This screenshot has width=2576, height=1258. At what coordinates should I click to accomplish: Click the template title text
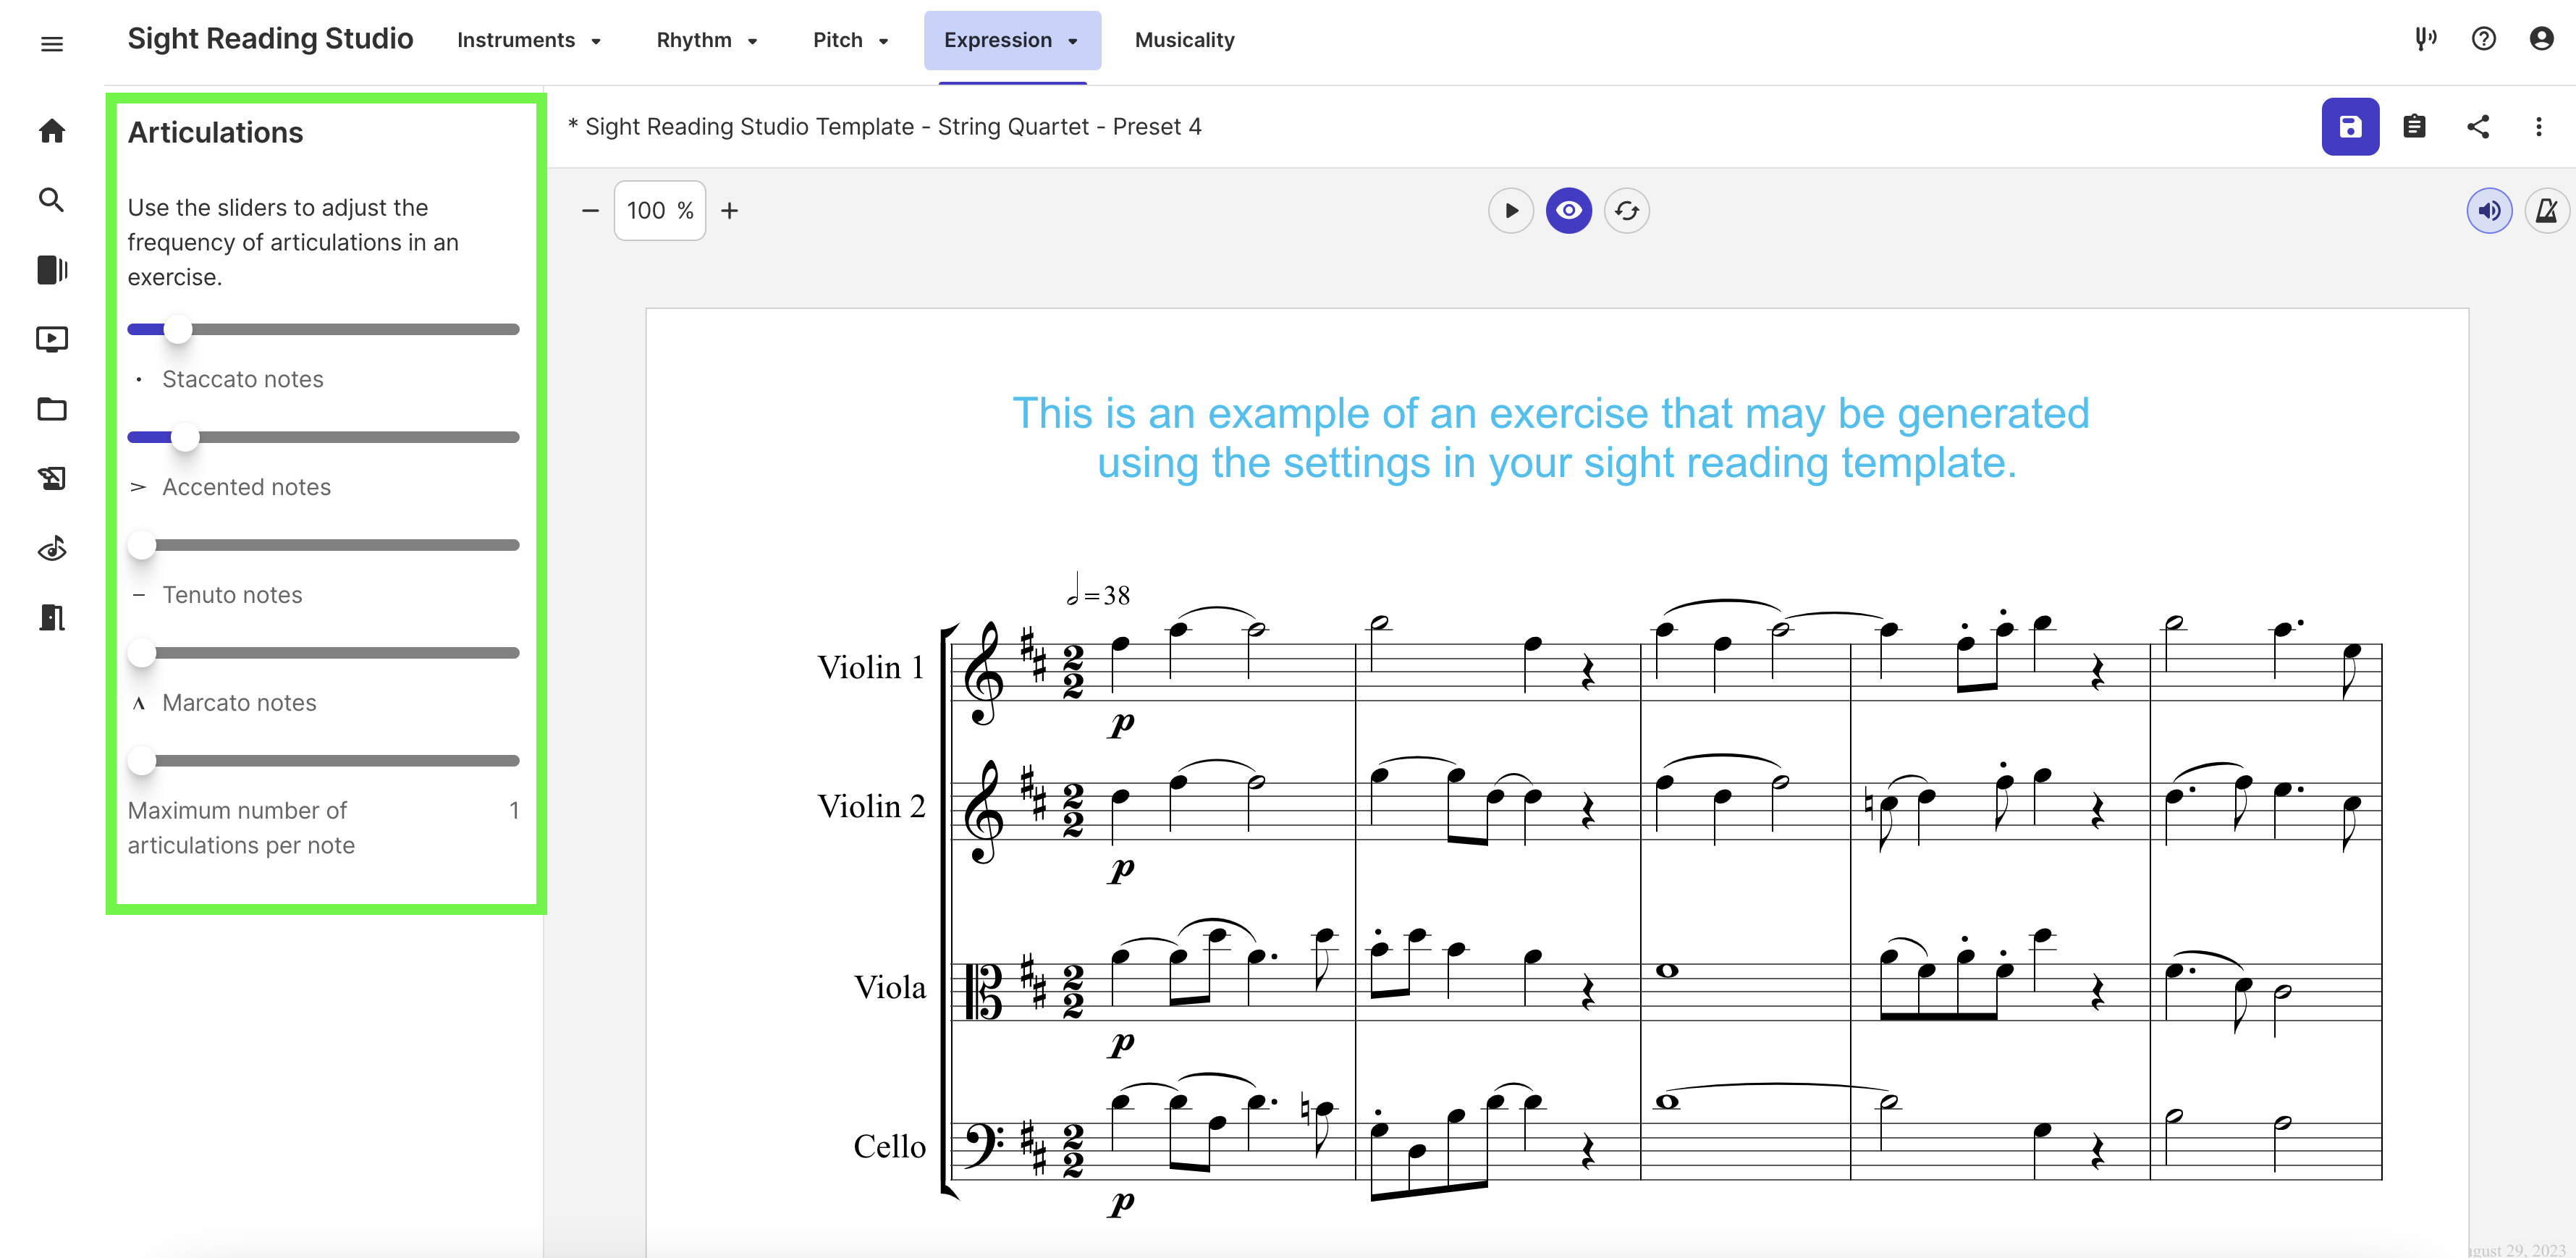[885, 127]
